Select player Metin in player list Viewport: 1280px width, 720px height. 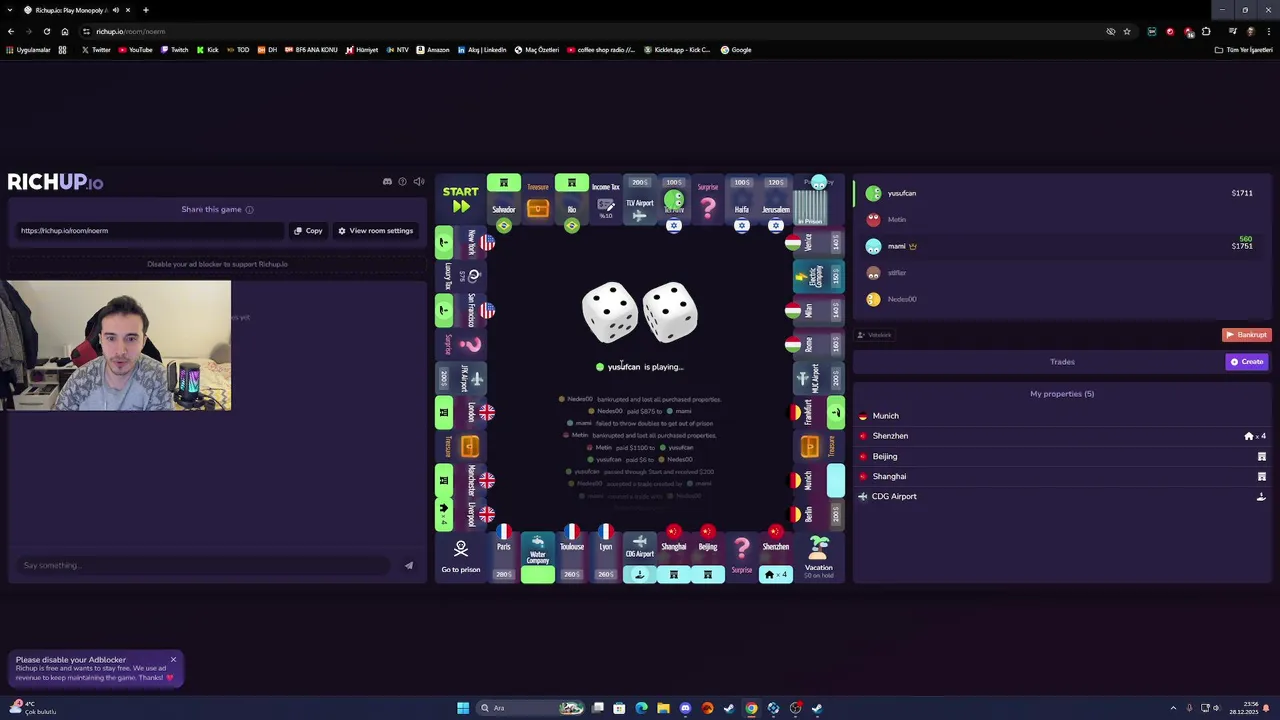click(x=1061, y=219)
